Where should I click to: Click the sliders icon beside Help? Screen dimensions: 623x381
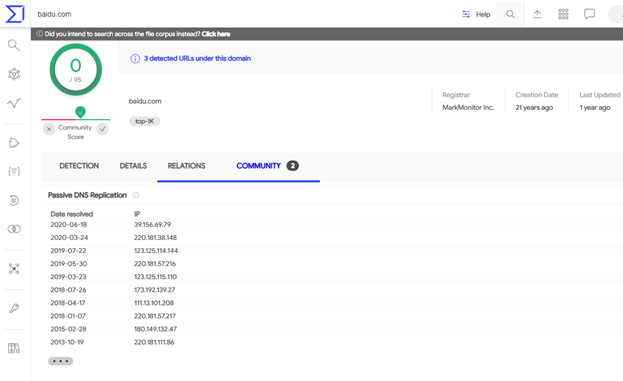coord(466,14)
